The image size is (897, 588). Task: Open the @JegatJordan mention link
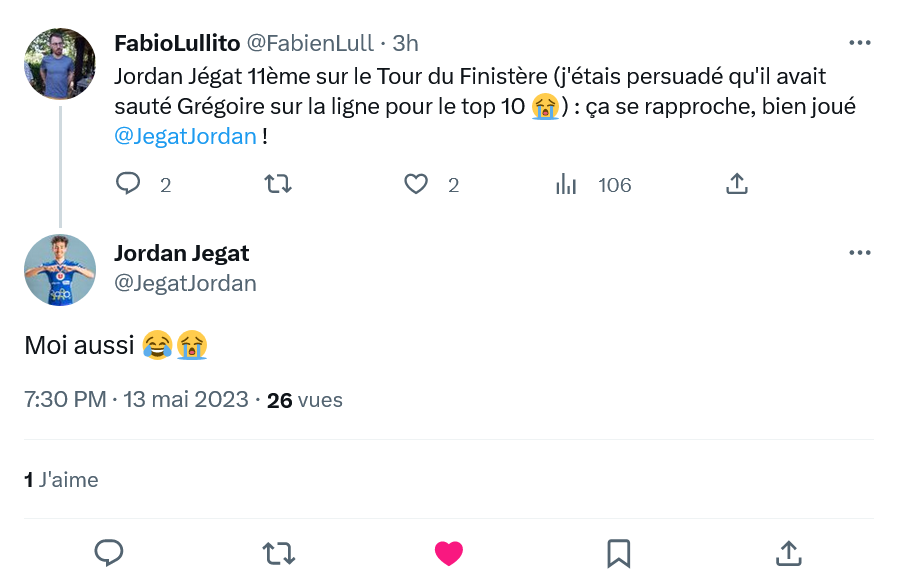click(x=186, y=136)
